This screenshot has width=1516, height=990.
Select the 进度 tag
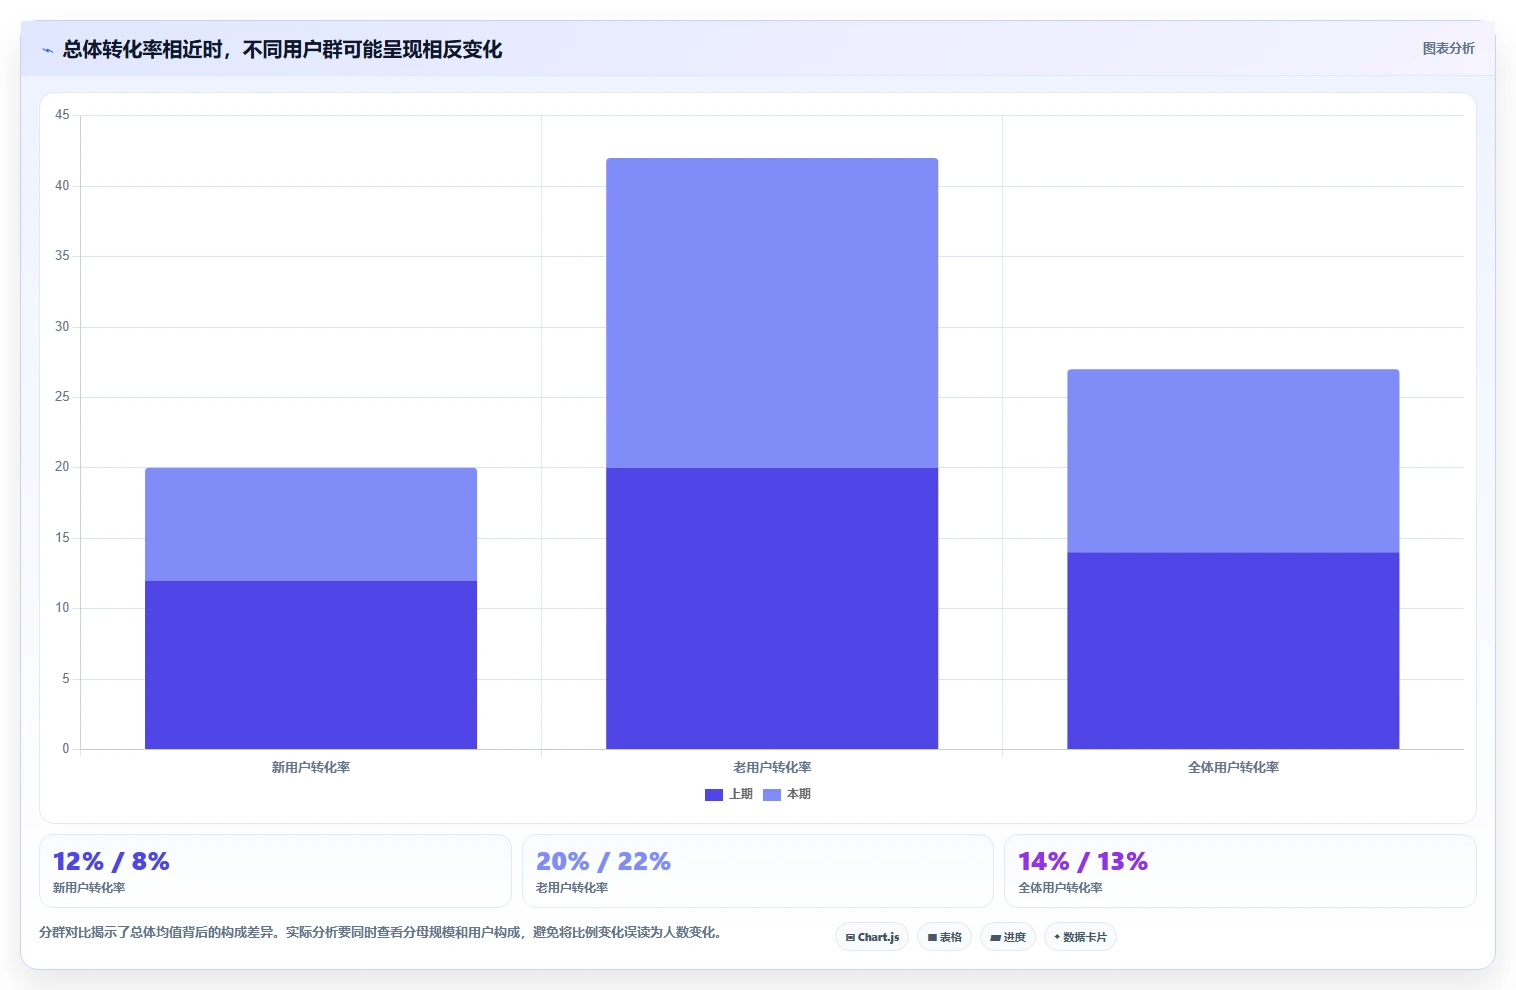[1008, 937]
